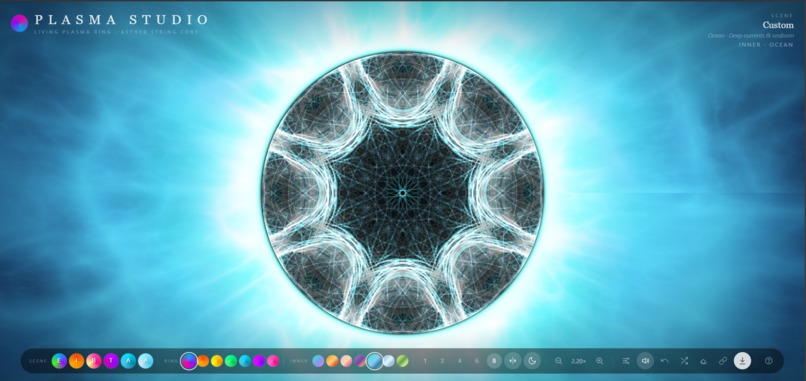The height and width of the screenshot is (381, 806).
Task: Toggle the moon dark mode button
Action: pyautogui.click(x=532, y=361)
